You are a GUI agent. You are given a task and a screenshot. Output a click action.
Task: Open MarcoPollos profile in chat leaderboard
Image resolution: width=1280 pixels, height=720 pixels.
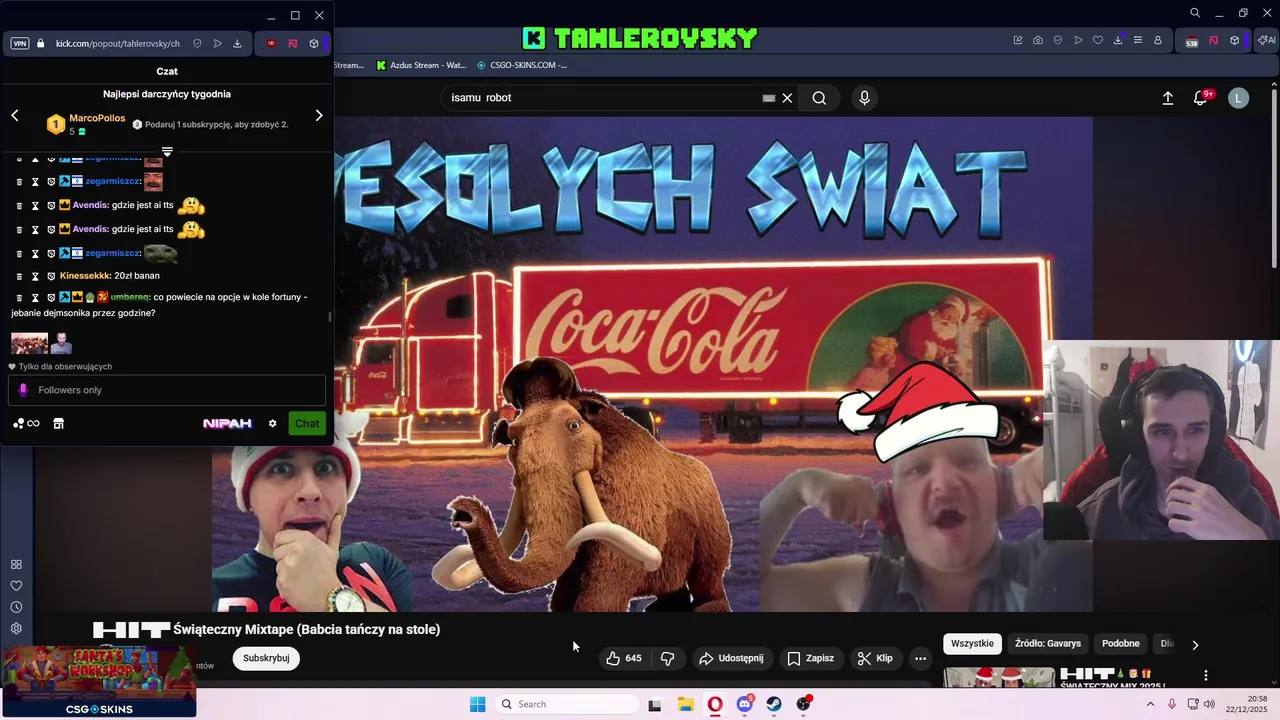coord(97,118)
